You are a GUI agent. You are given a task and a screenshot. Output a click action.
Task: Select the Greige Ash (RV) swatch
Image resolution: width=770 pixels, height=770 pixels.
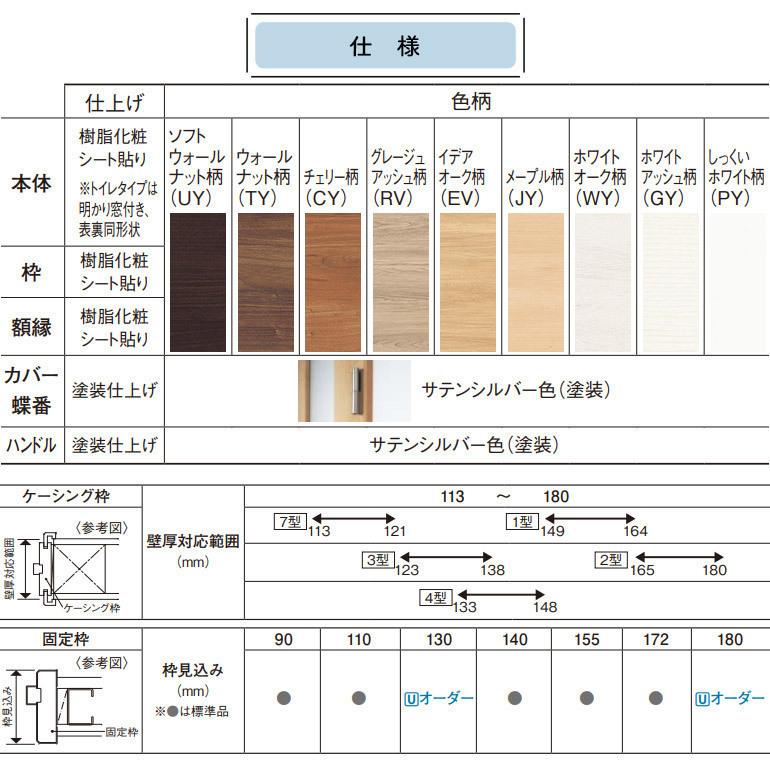400,282
